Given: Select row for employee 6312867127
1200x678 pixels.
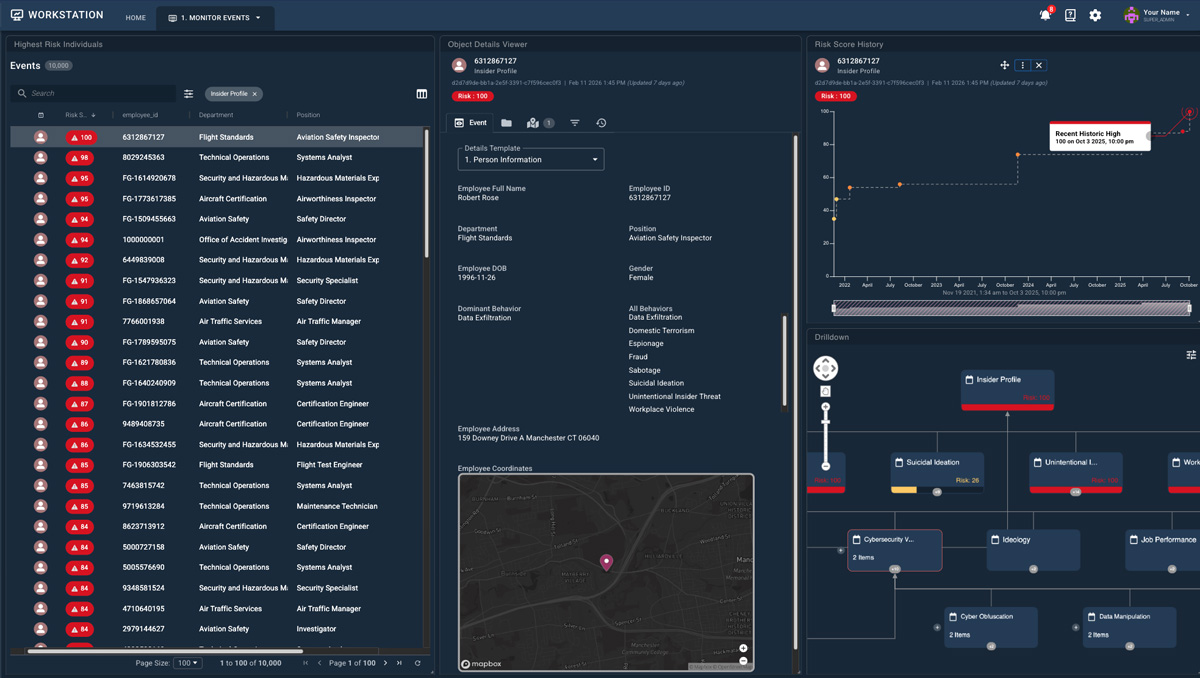Looking at the screenshot, I should pos(217,137).
